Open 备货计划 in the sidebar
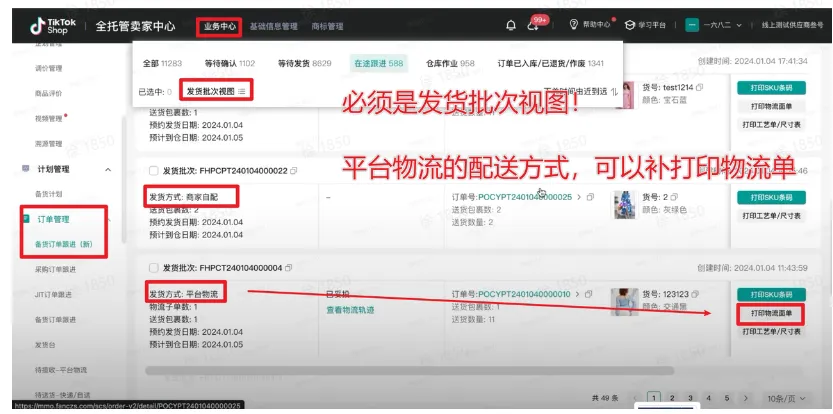This screenshot has width=833, height=414. (48, 194)
